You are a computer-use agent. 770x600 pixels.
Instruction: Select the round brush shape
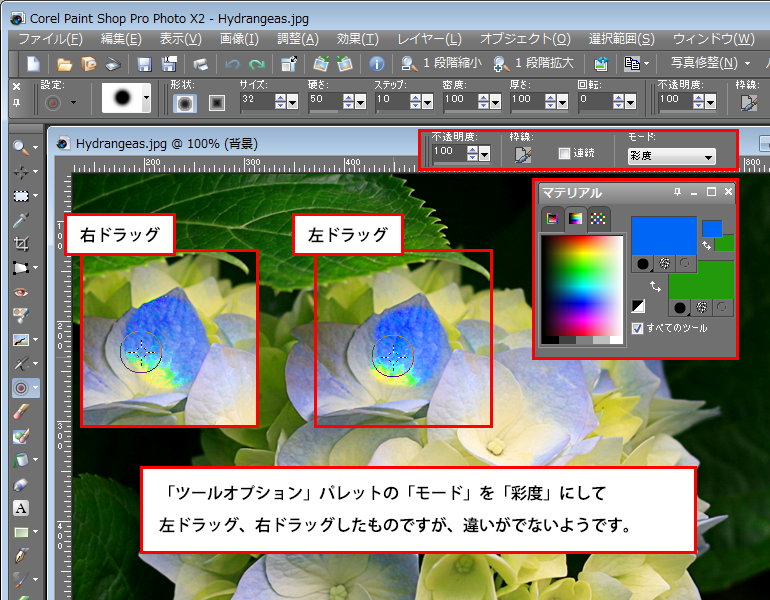[x=185, y=103]
